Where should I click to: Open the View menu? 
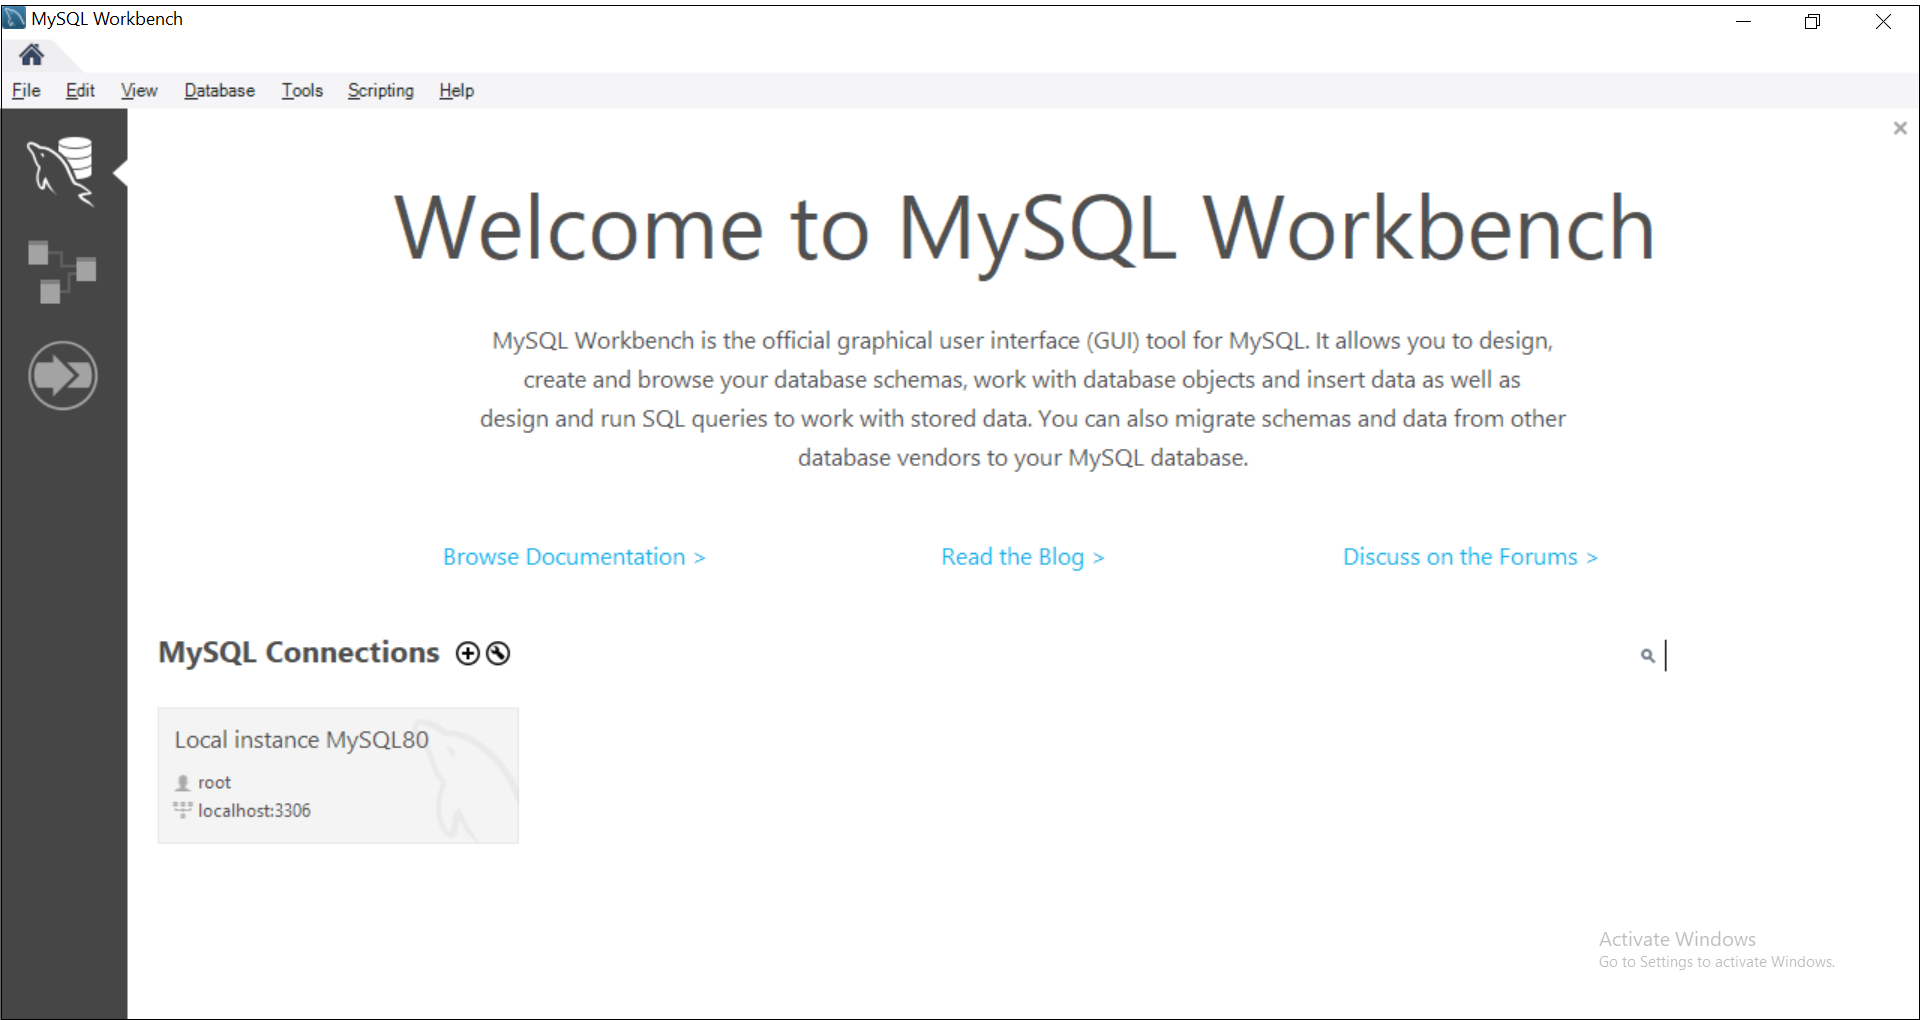(139, 90)
